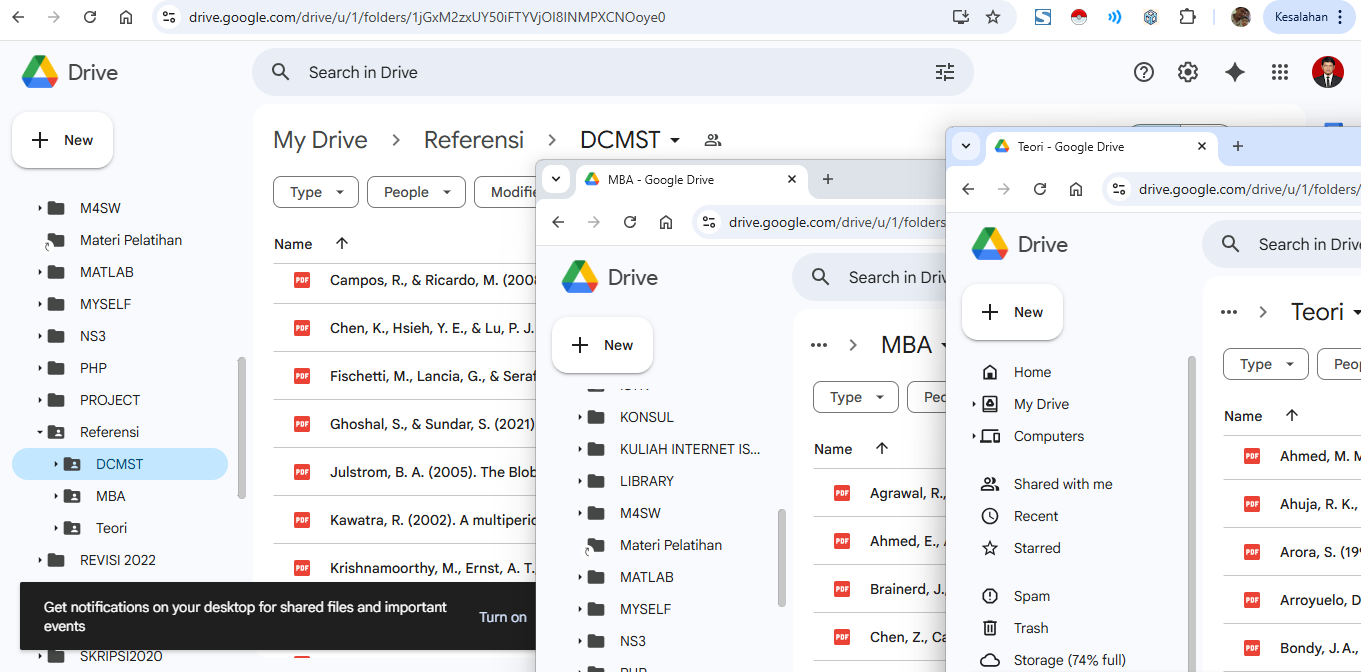Click Turn on for desktop notifications
Viewport: 1361px width, 672px height.
[x=502, y=617]
